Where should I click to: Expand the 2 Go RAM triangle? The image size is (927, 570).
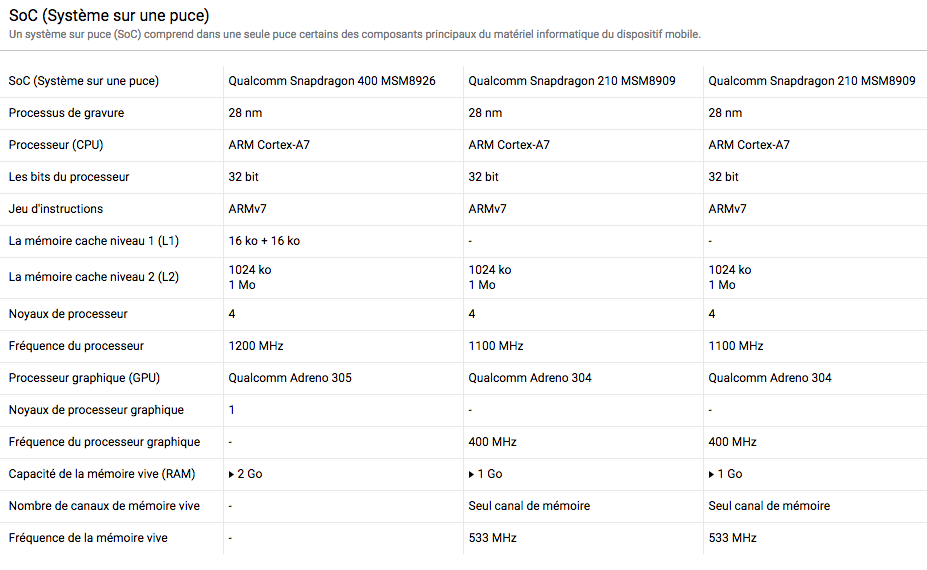[x=231, y=474]
